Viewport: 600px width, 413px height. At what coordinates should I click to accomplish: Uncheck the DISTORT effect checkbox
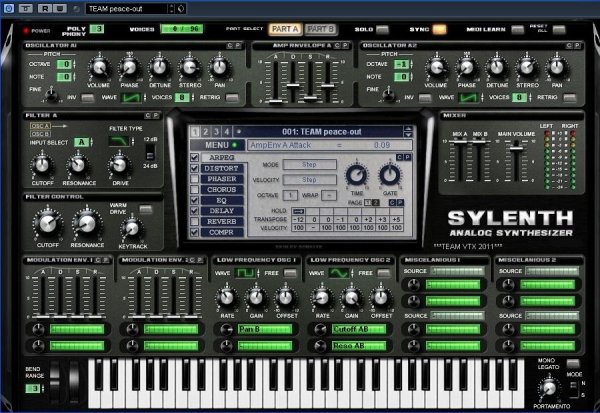(194, 168)
